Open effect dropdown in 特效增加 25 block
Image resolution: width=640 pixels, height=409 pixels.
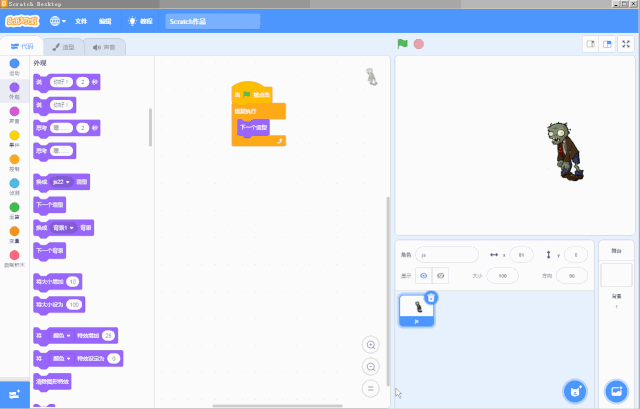pos(62,336)
